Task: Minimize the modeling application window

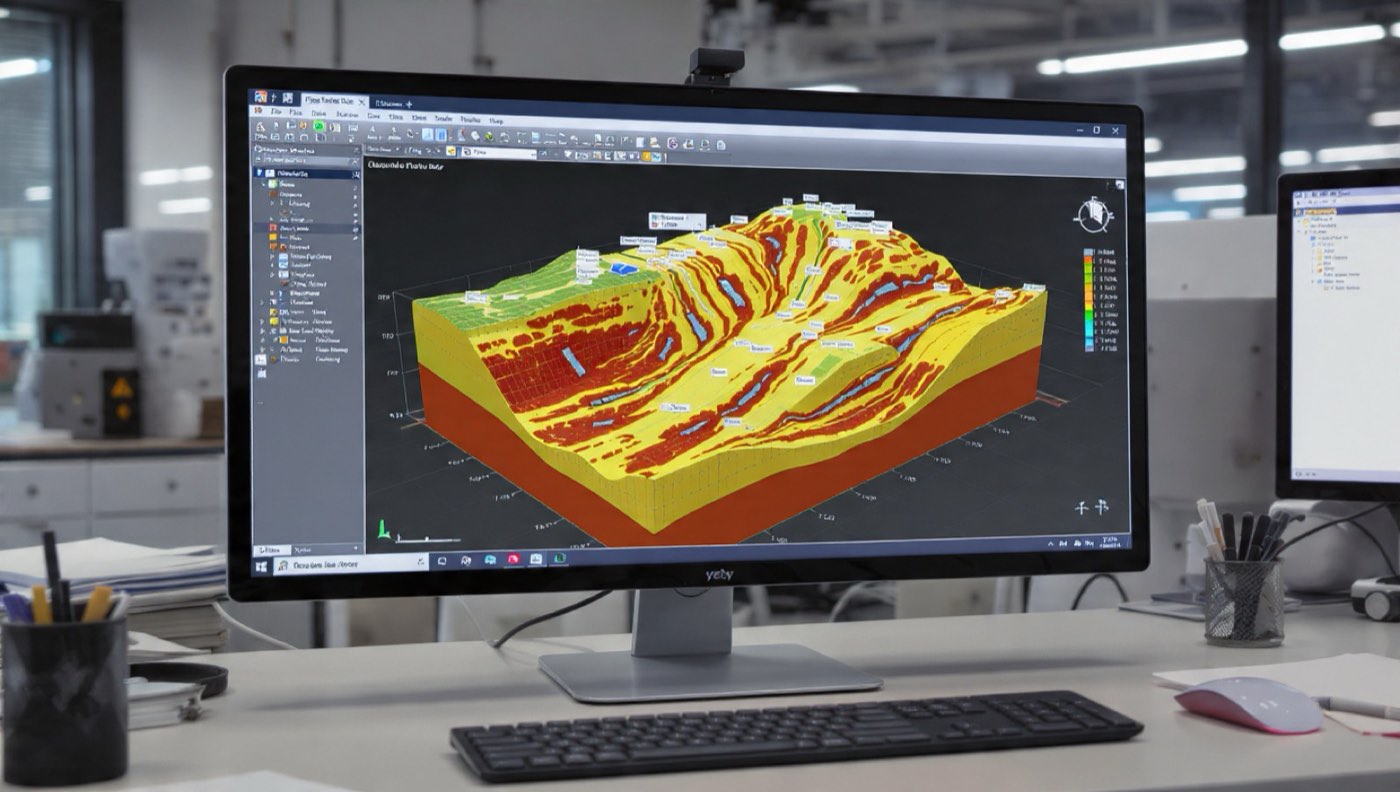Action: (x=1080, y=130)
